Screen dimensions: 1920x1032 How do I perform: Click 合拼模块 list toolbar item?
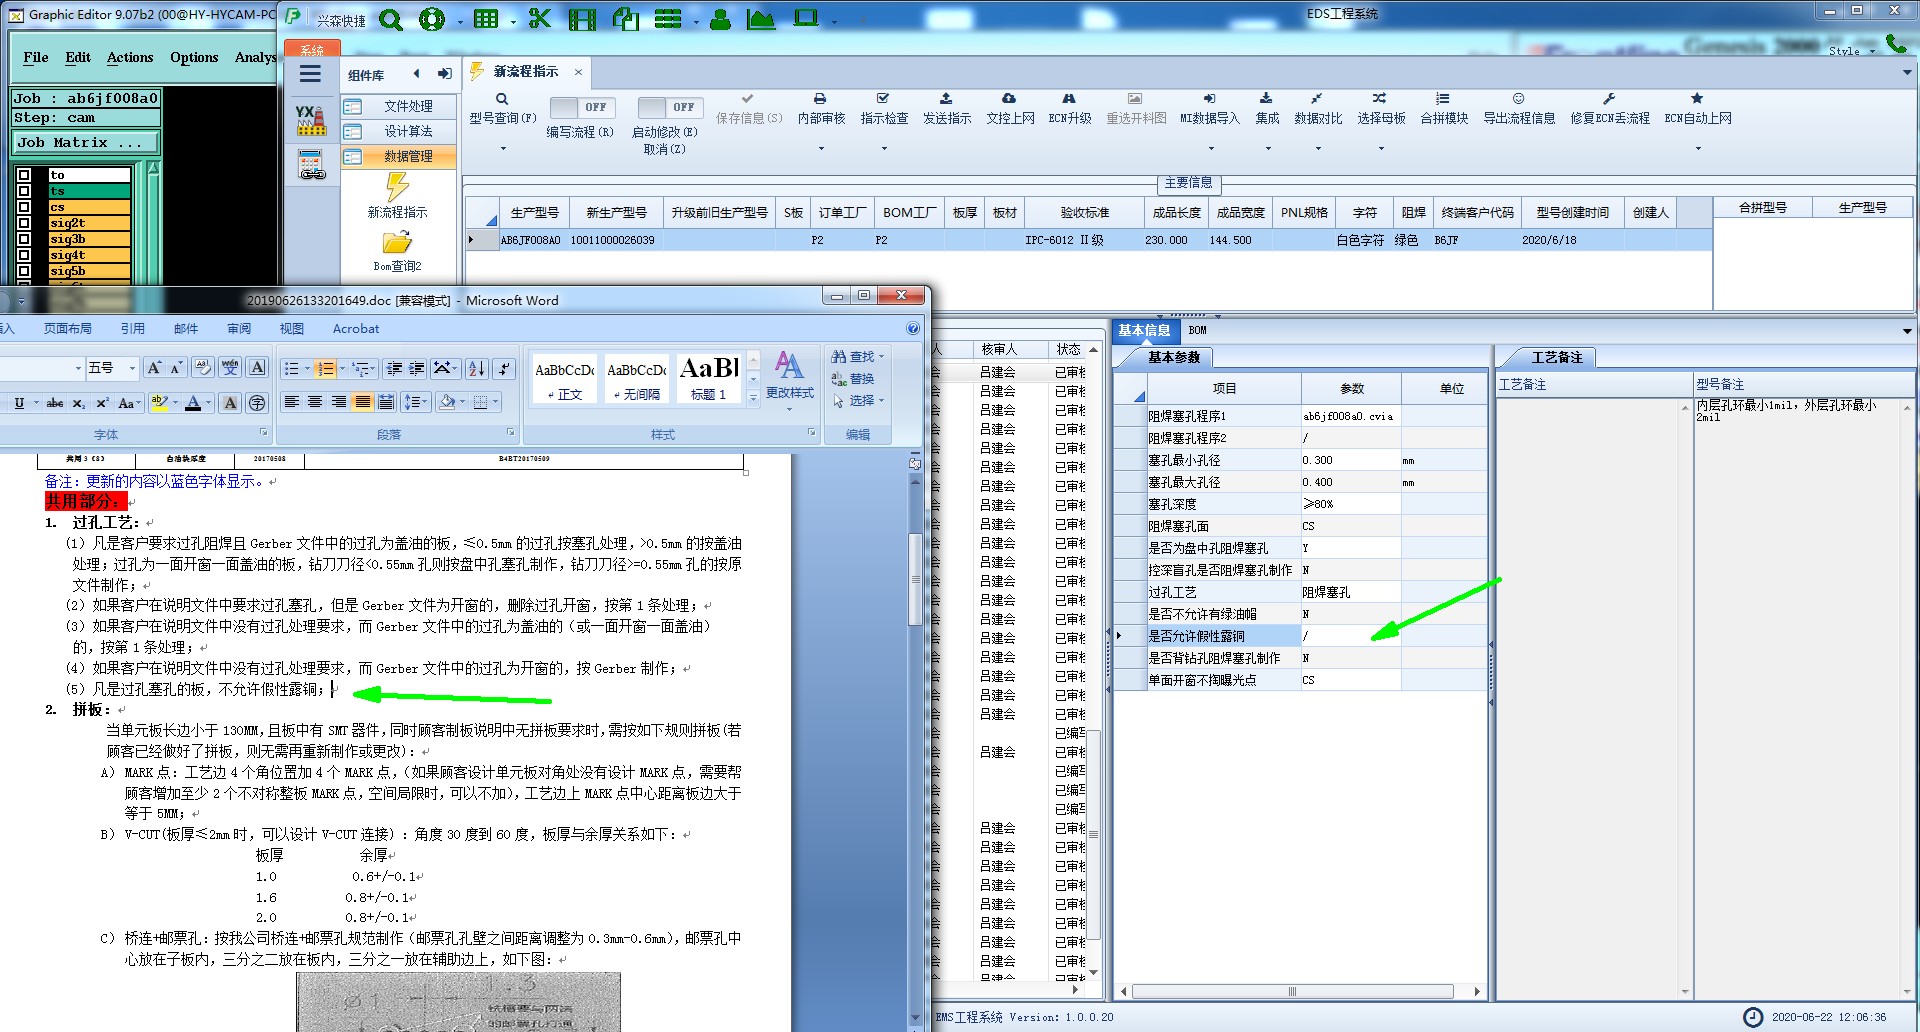(x=1444, y=108)
